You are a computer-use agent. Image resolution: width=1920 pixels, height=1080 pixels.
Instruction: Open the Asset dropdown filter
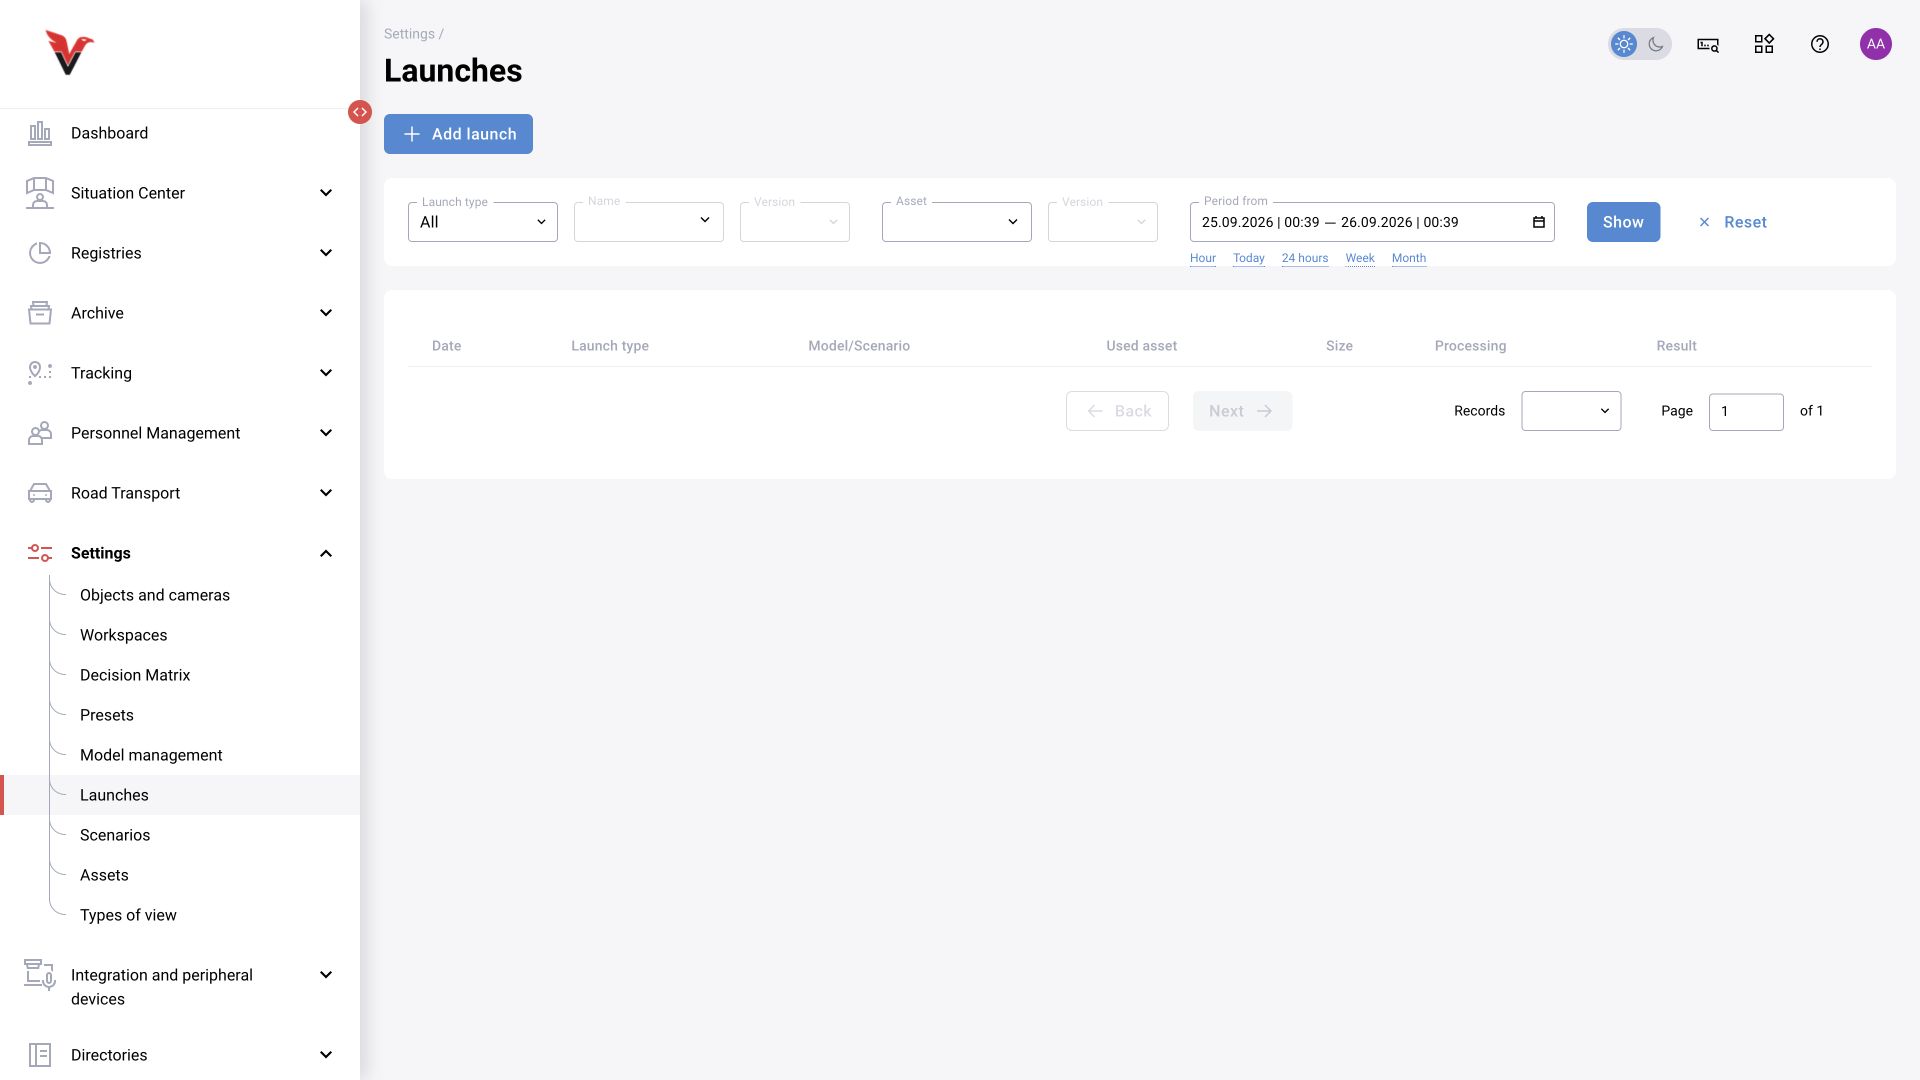point(957,222)
